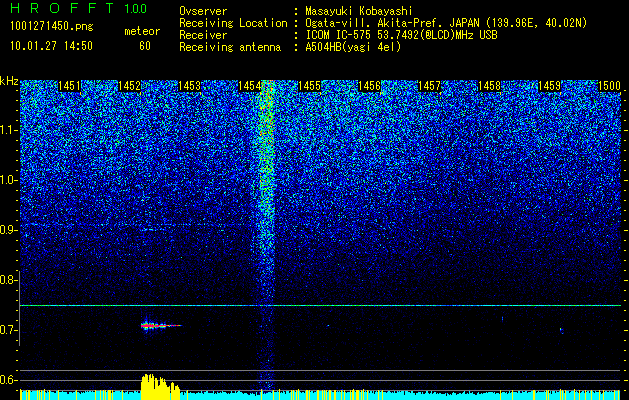
Task: Click the 1.1 kHz axis label
Action: 8,130
